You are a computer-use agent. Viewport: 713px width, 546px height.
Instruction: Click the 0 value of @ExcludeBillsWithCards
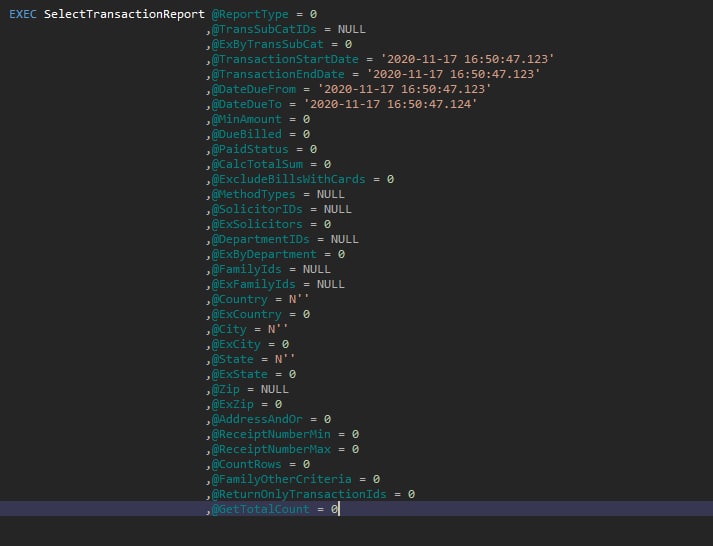pyautogui.click(x=390, y=179)
